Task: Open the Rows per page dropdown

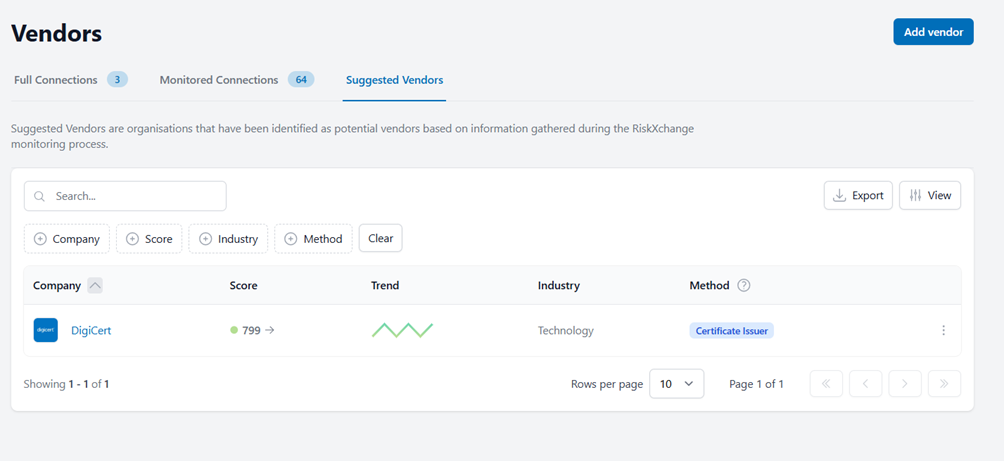Action: 676,384
